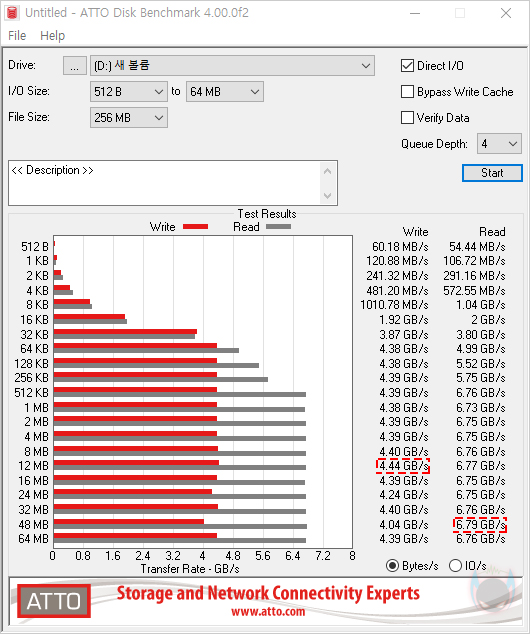Click the Description box scroll down arrow
This screenshot has width=530, height=634.
tap(327, 196)
